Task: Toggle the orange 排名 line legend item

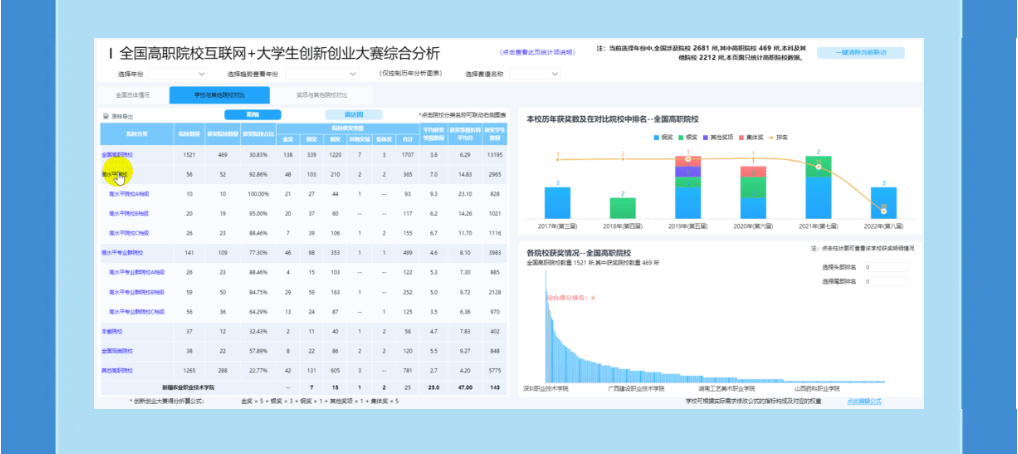Action: (777, 138)
